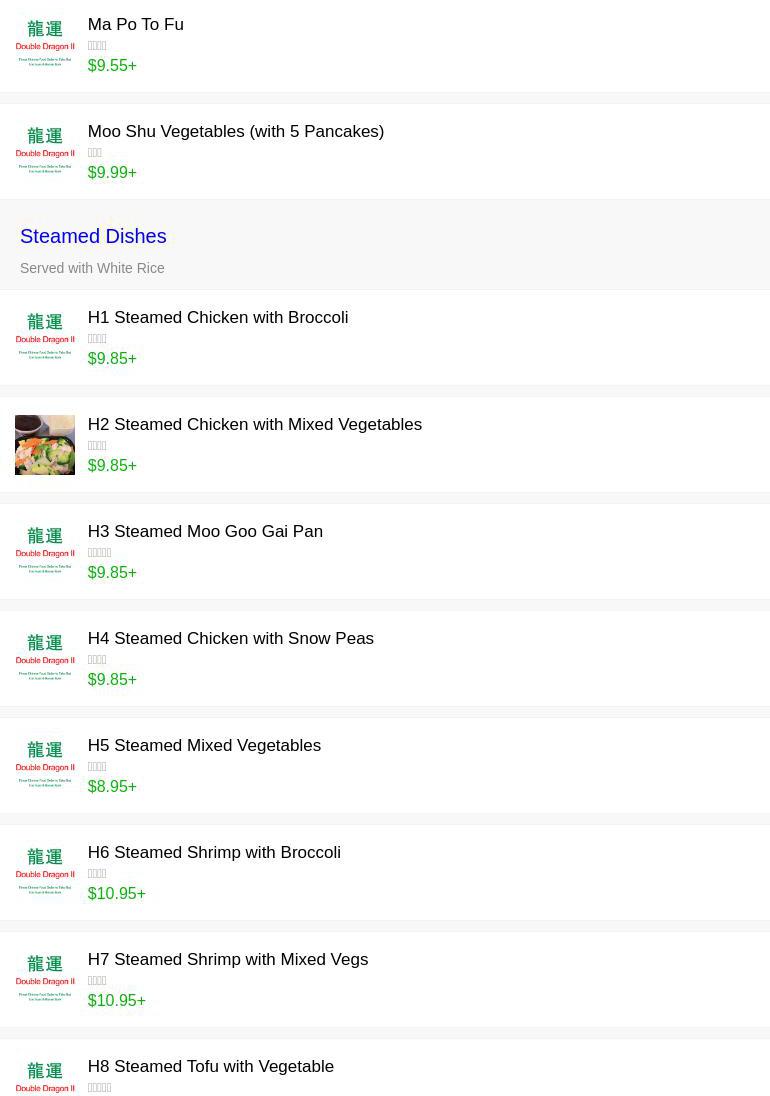The height and width of the screenshot is (1096, 770).
Task: Click the logo next to H5 Steamed Mixed Vegetables
Action: click(x=45, y=765)
